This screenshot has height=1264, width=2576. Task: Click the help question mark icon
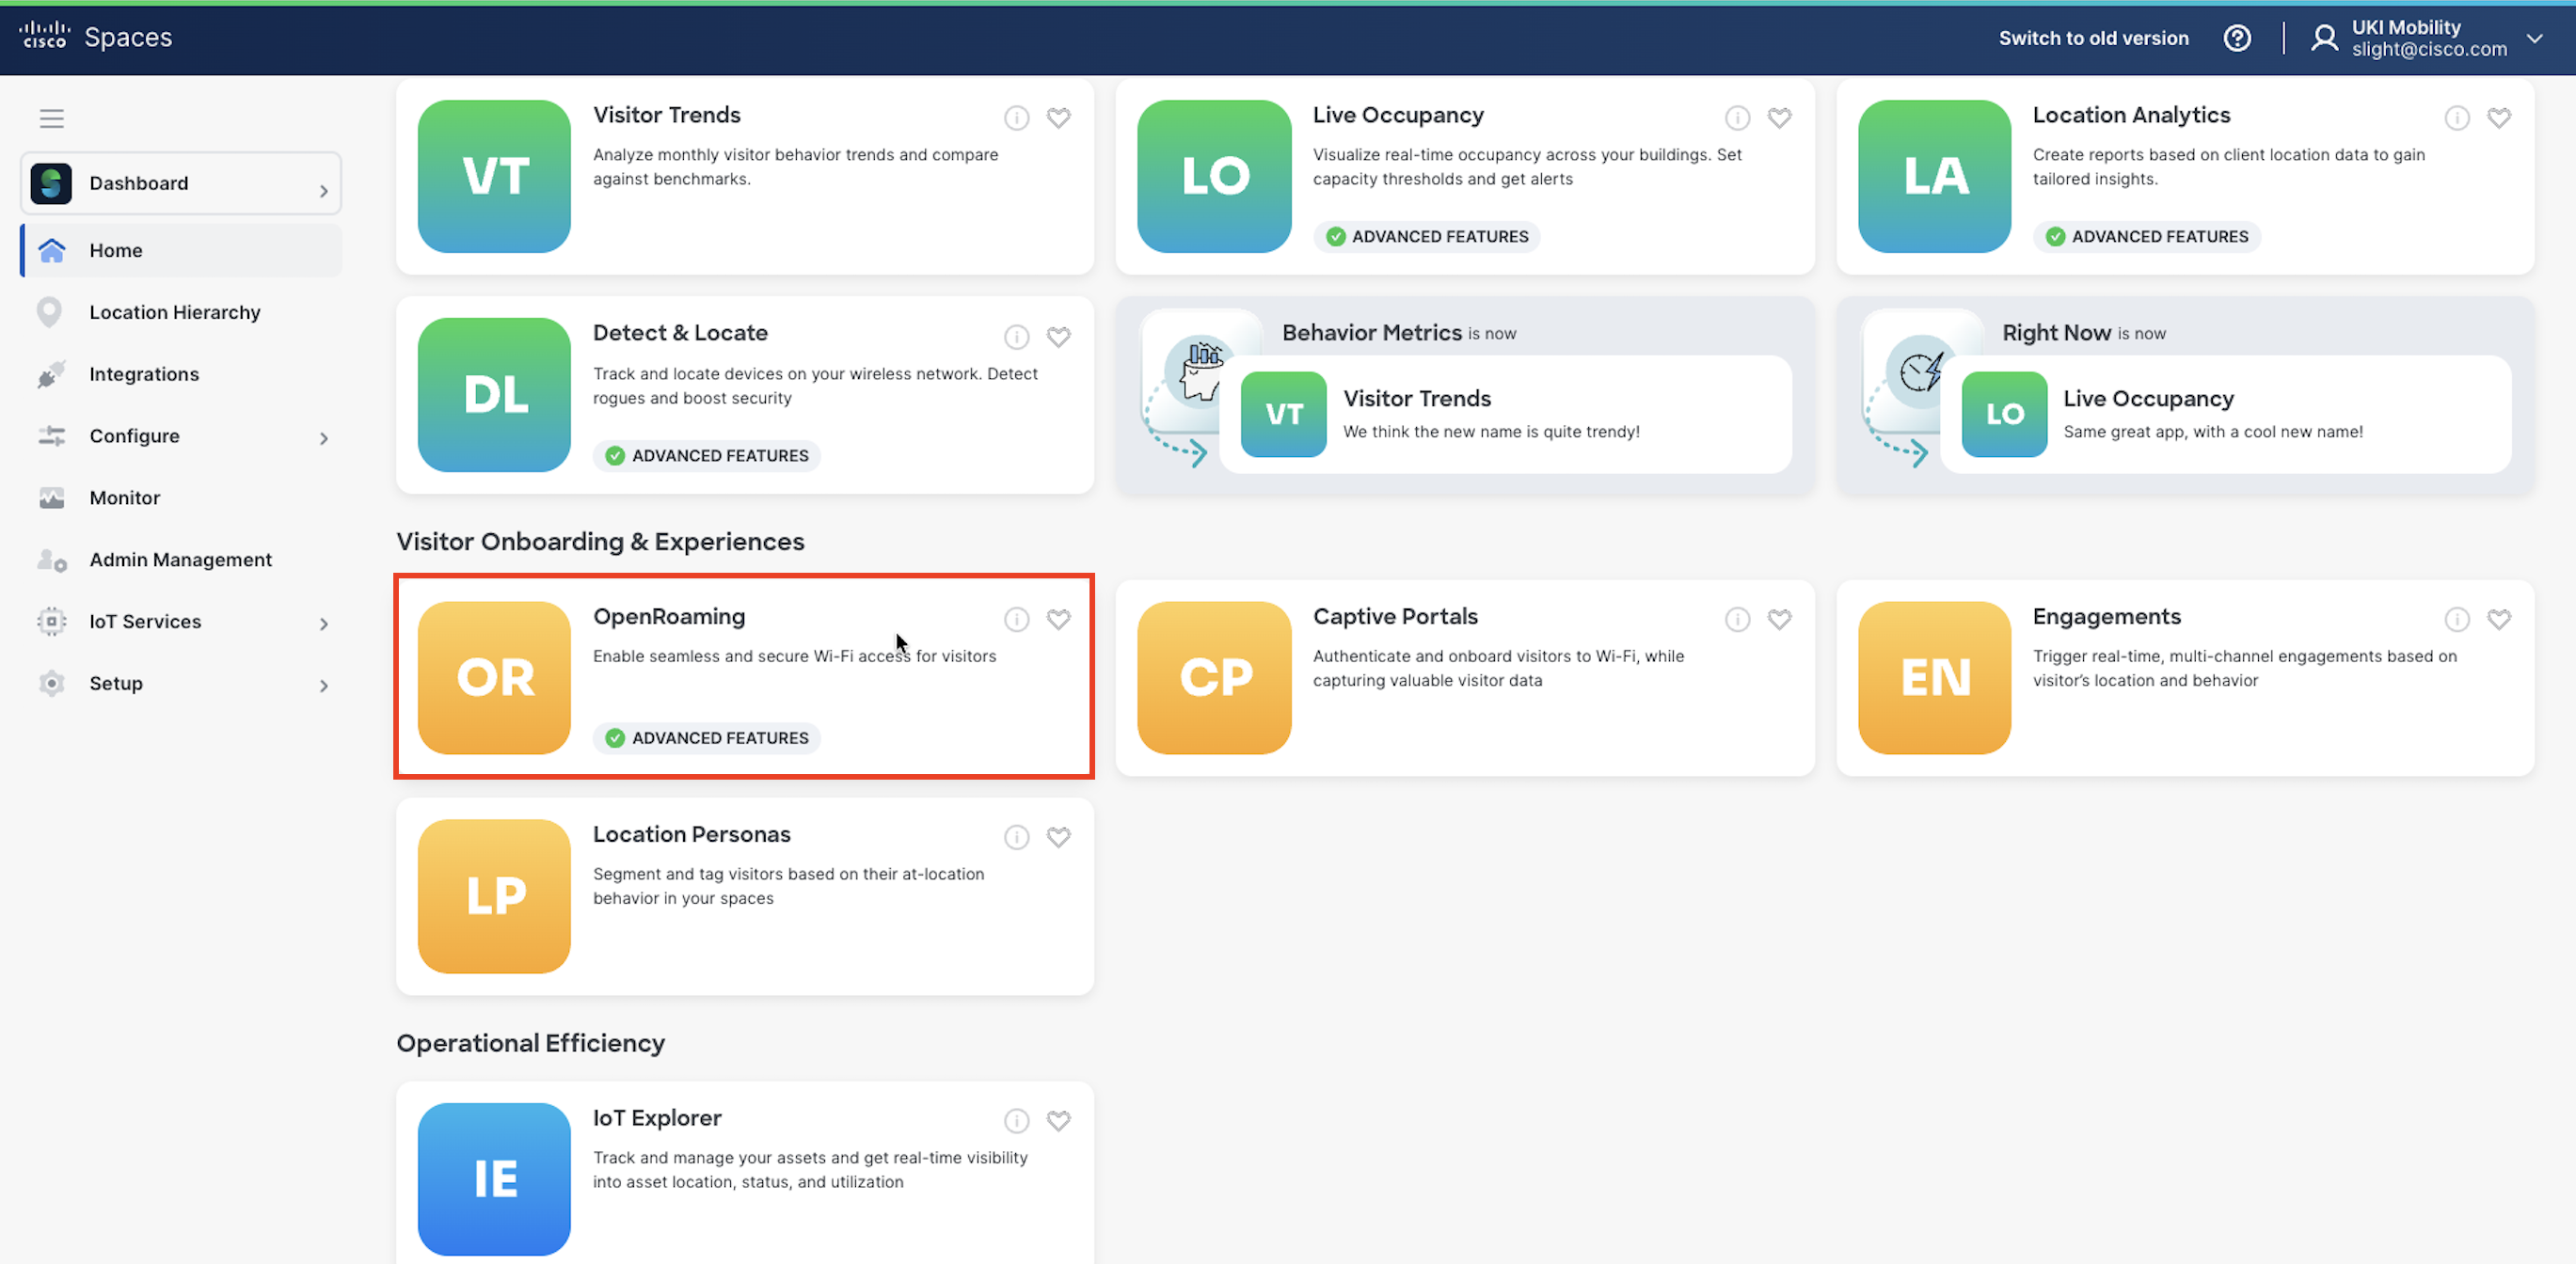[2237, 38]
